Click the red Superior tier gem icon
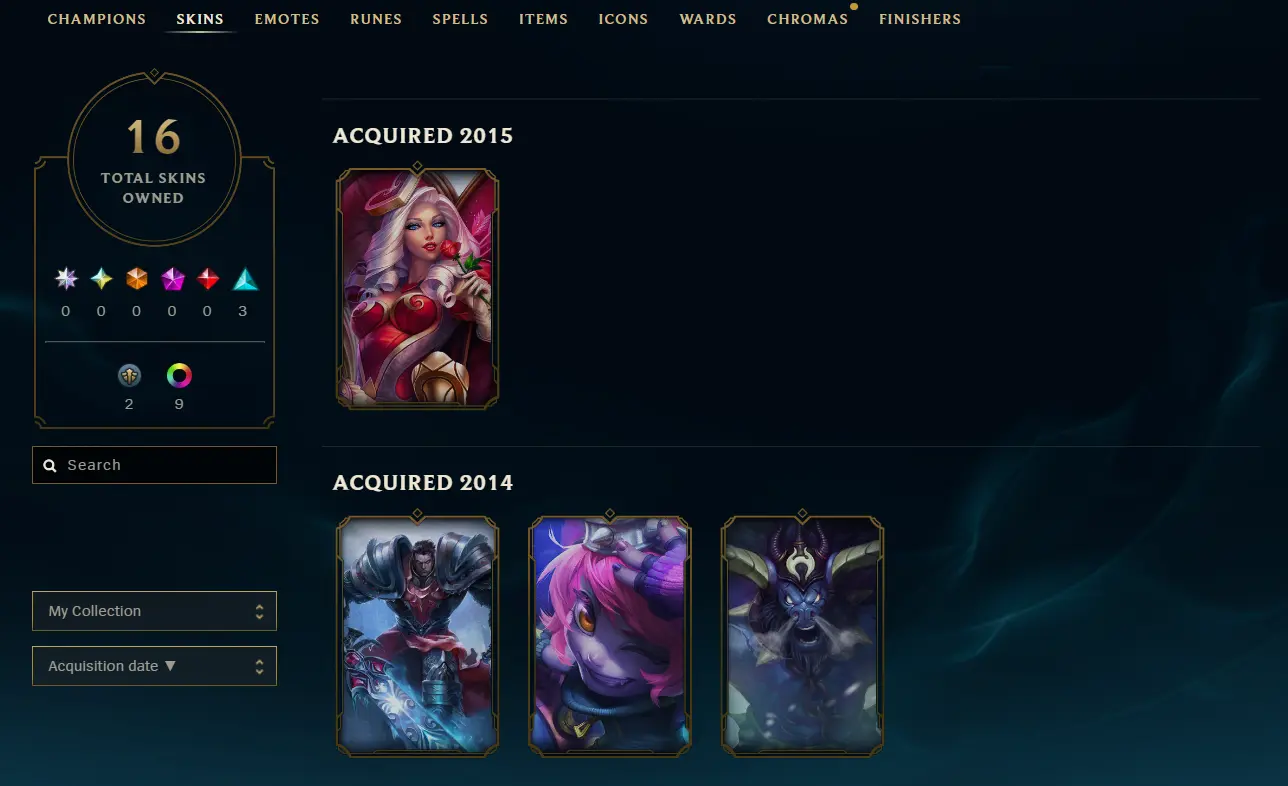This screenshot has height=786, width=1288. click(x=208, y=279)
